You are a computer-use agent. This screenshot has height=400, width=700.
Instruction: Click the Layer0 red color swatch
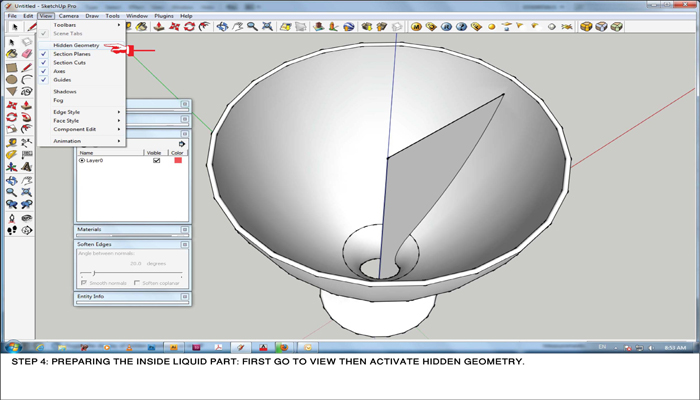(x=178, y=160)
